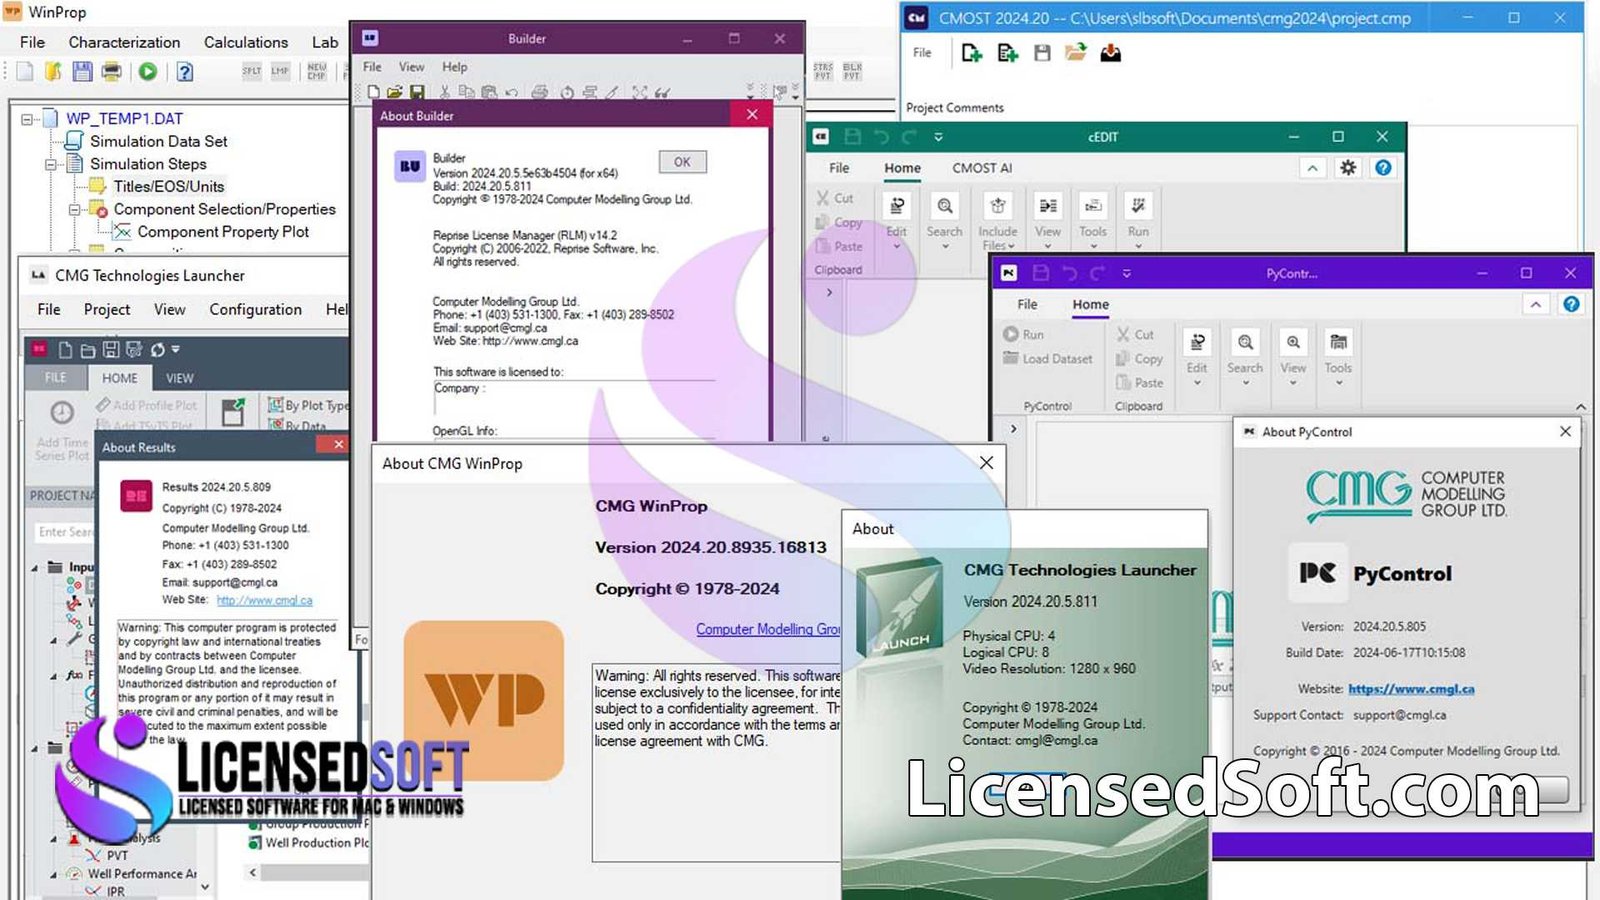Click the STRS PVT toolbar button
The height and width of the screenshot is (900, 1600).
pos(823,71)
